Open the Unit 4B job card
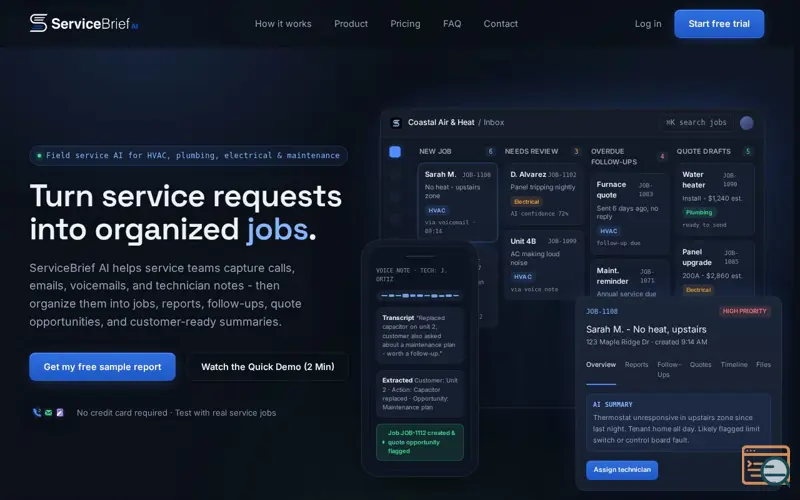This screenshot has width=800, height=500. point(543,265)
